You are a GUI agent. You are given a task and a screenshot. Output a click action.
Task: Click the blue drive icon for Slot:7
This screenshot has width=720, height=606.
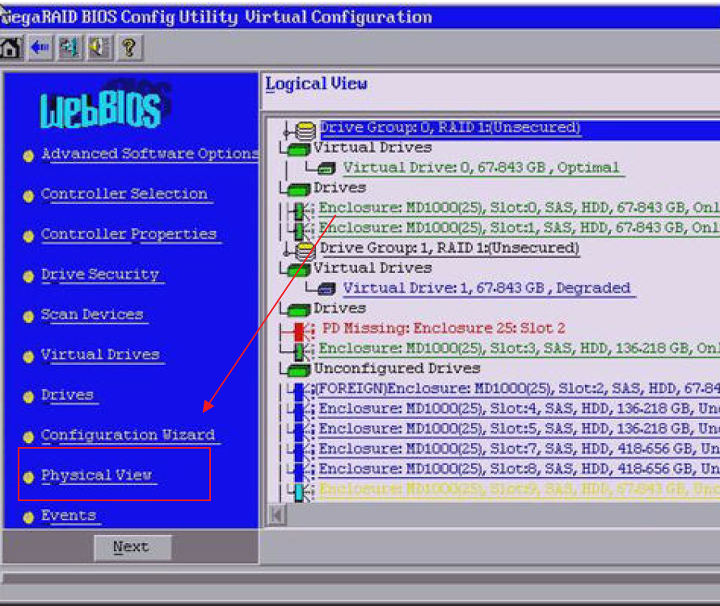299,451
